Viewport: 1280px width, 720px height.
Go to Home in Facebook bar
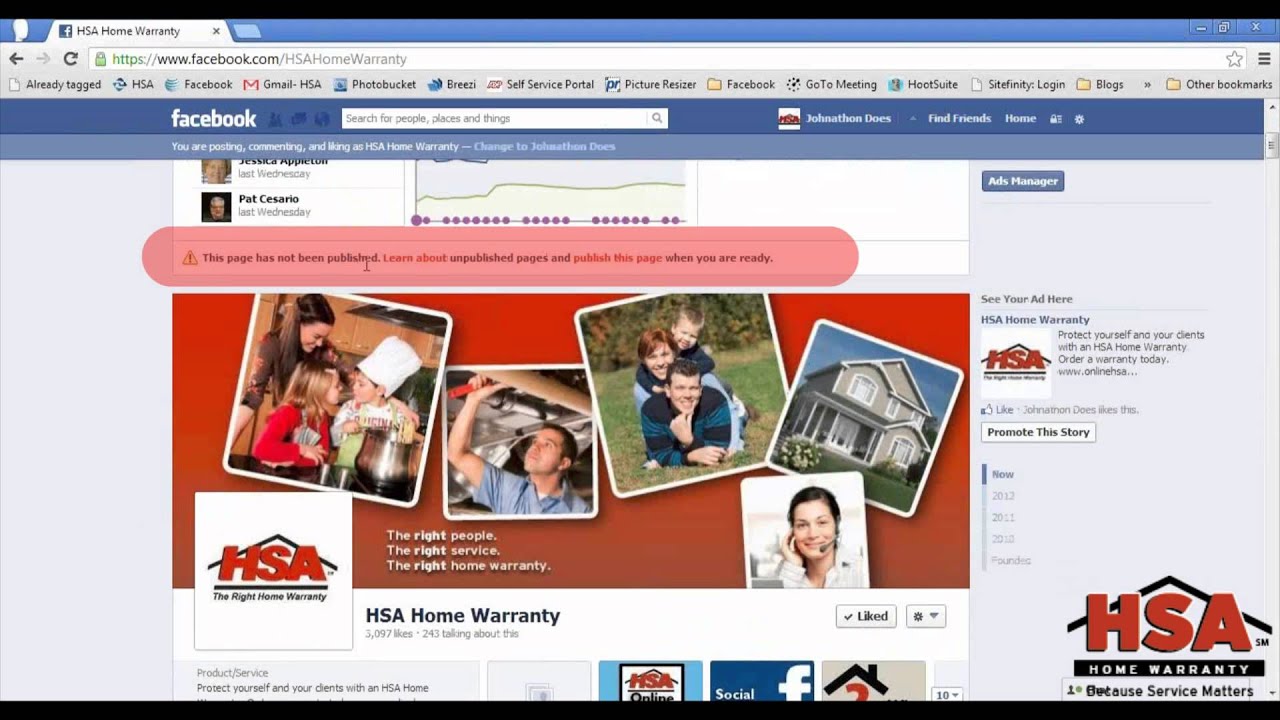click(x=1020, y=118)
